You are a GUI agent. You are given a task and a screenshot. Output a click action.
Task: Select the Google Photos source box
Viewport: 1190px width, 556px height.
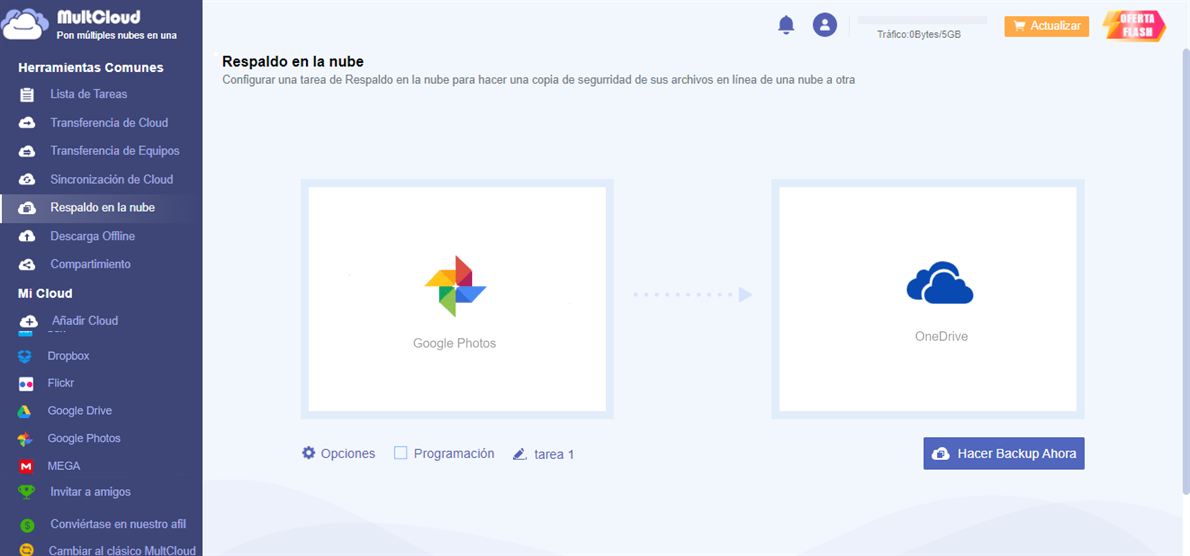[x=457, y=299]
